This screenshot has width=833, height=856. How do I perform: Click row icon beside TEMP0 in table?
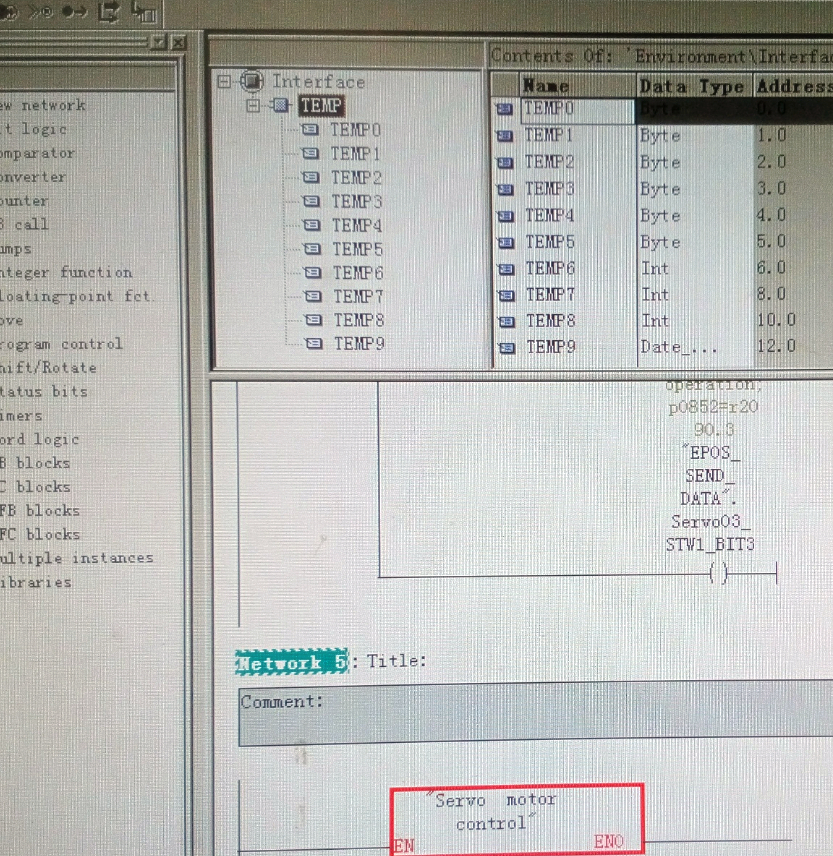504,109
